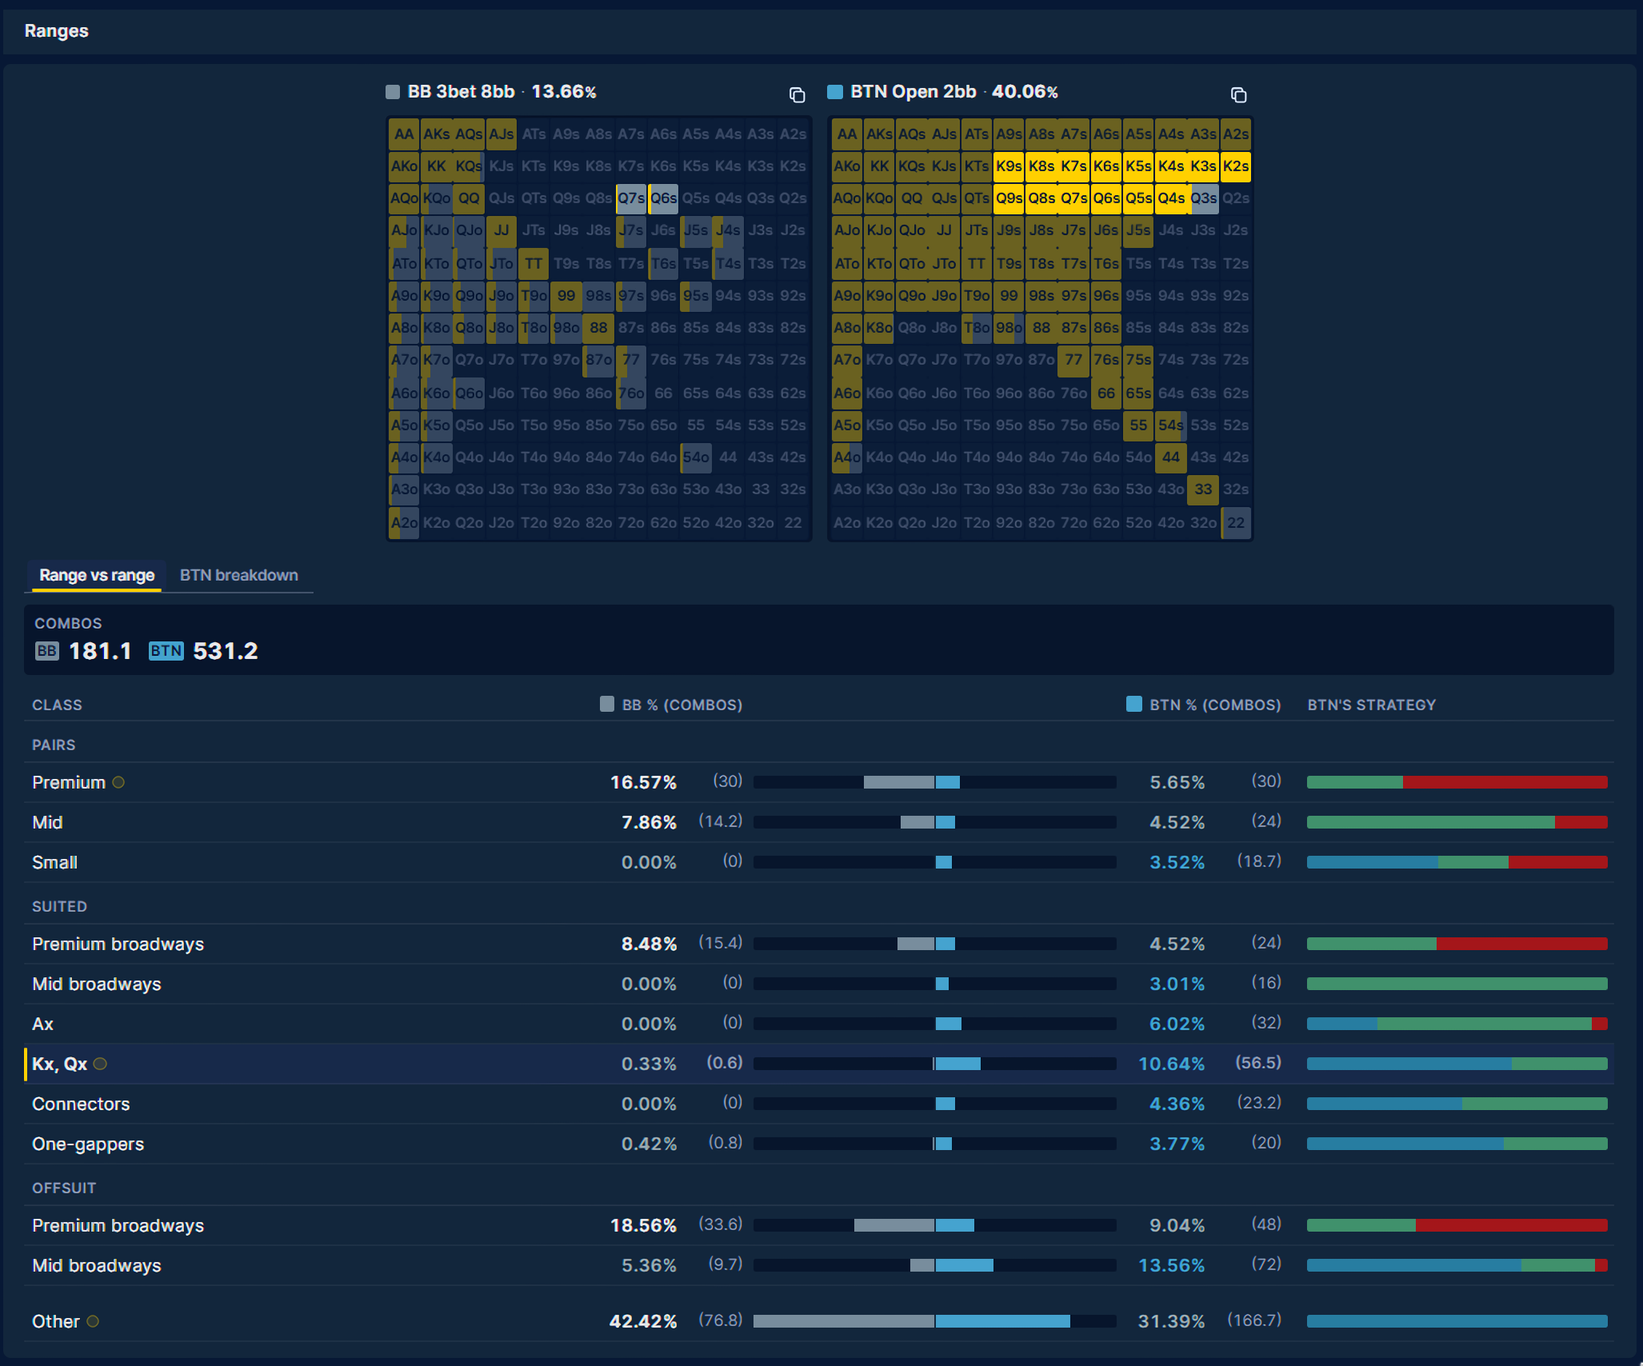Select the Kx, Qx class row
Screen dimensions: 1643x1366
[x=819, y=1064]
